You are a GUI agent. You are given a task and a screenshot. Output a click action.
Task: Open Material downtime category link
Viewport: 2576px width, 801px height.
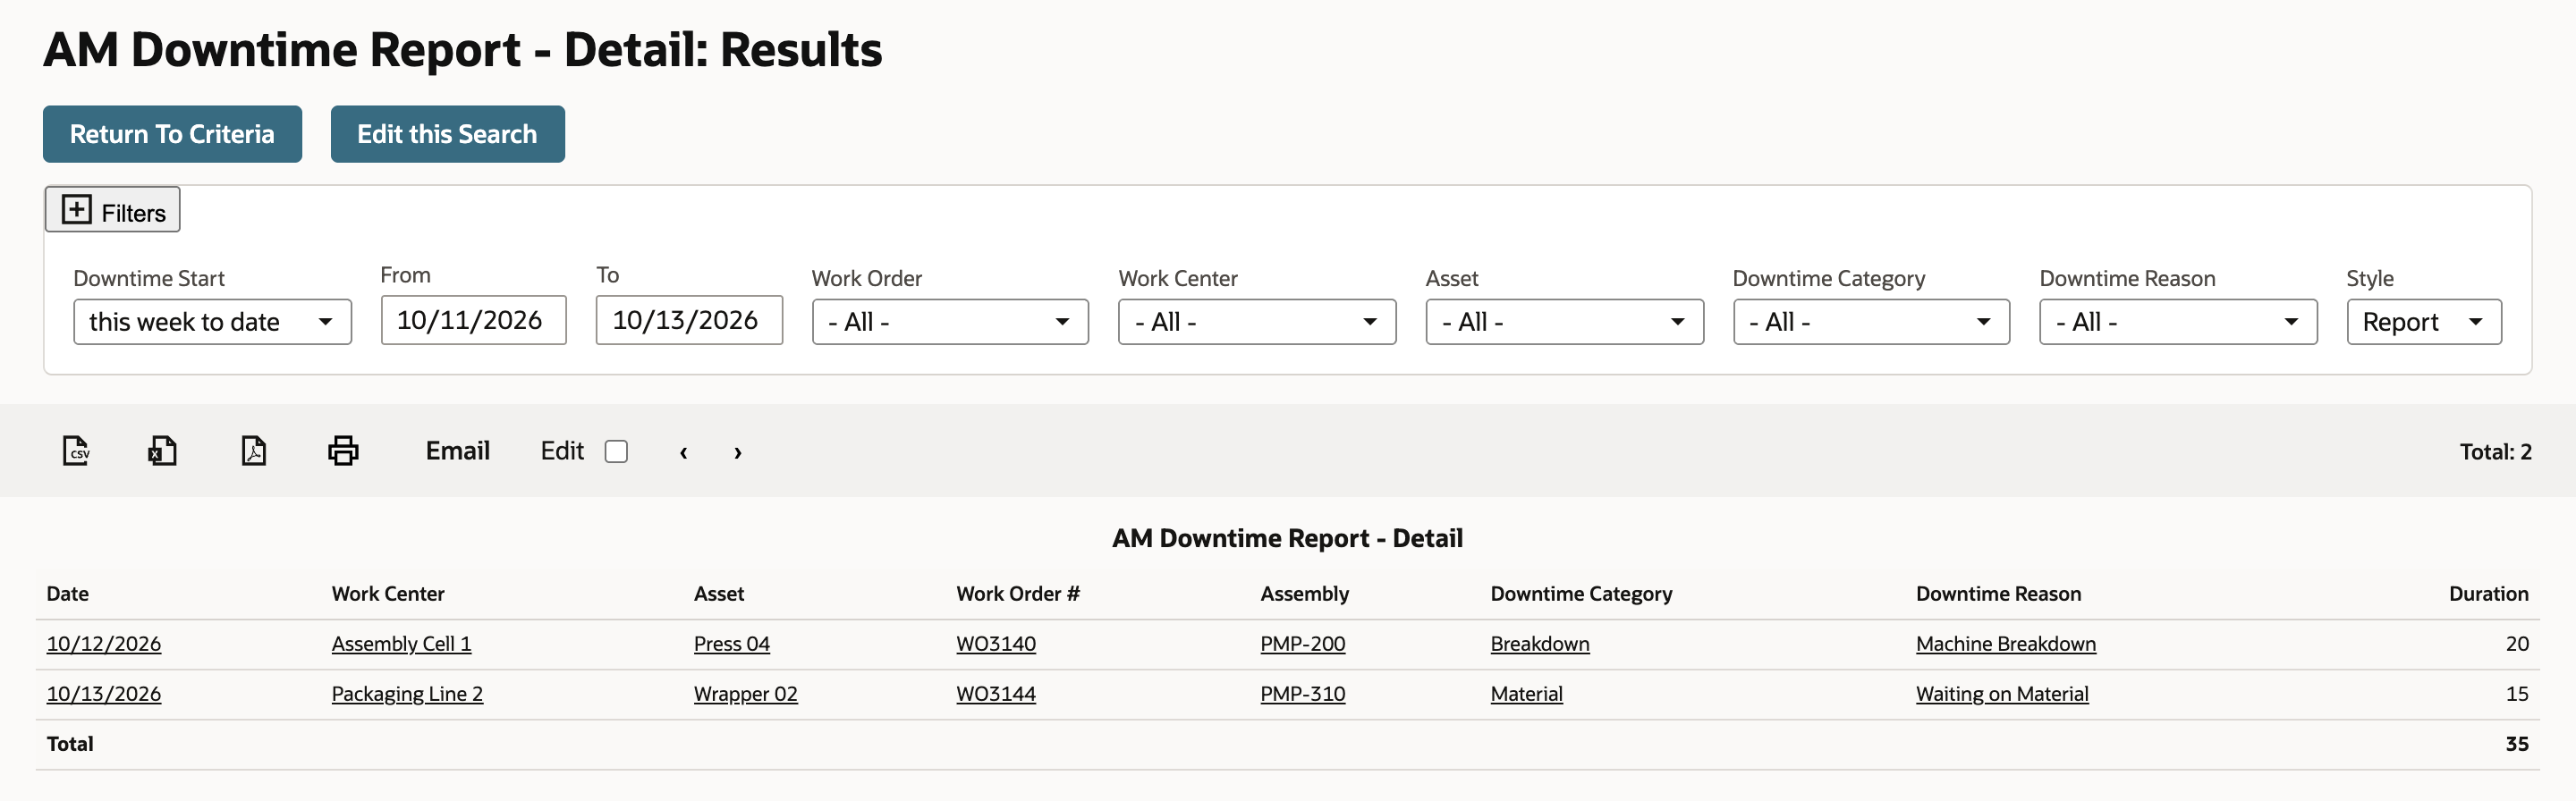[1527, 694]
